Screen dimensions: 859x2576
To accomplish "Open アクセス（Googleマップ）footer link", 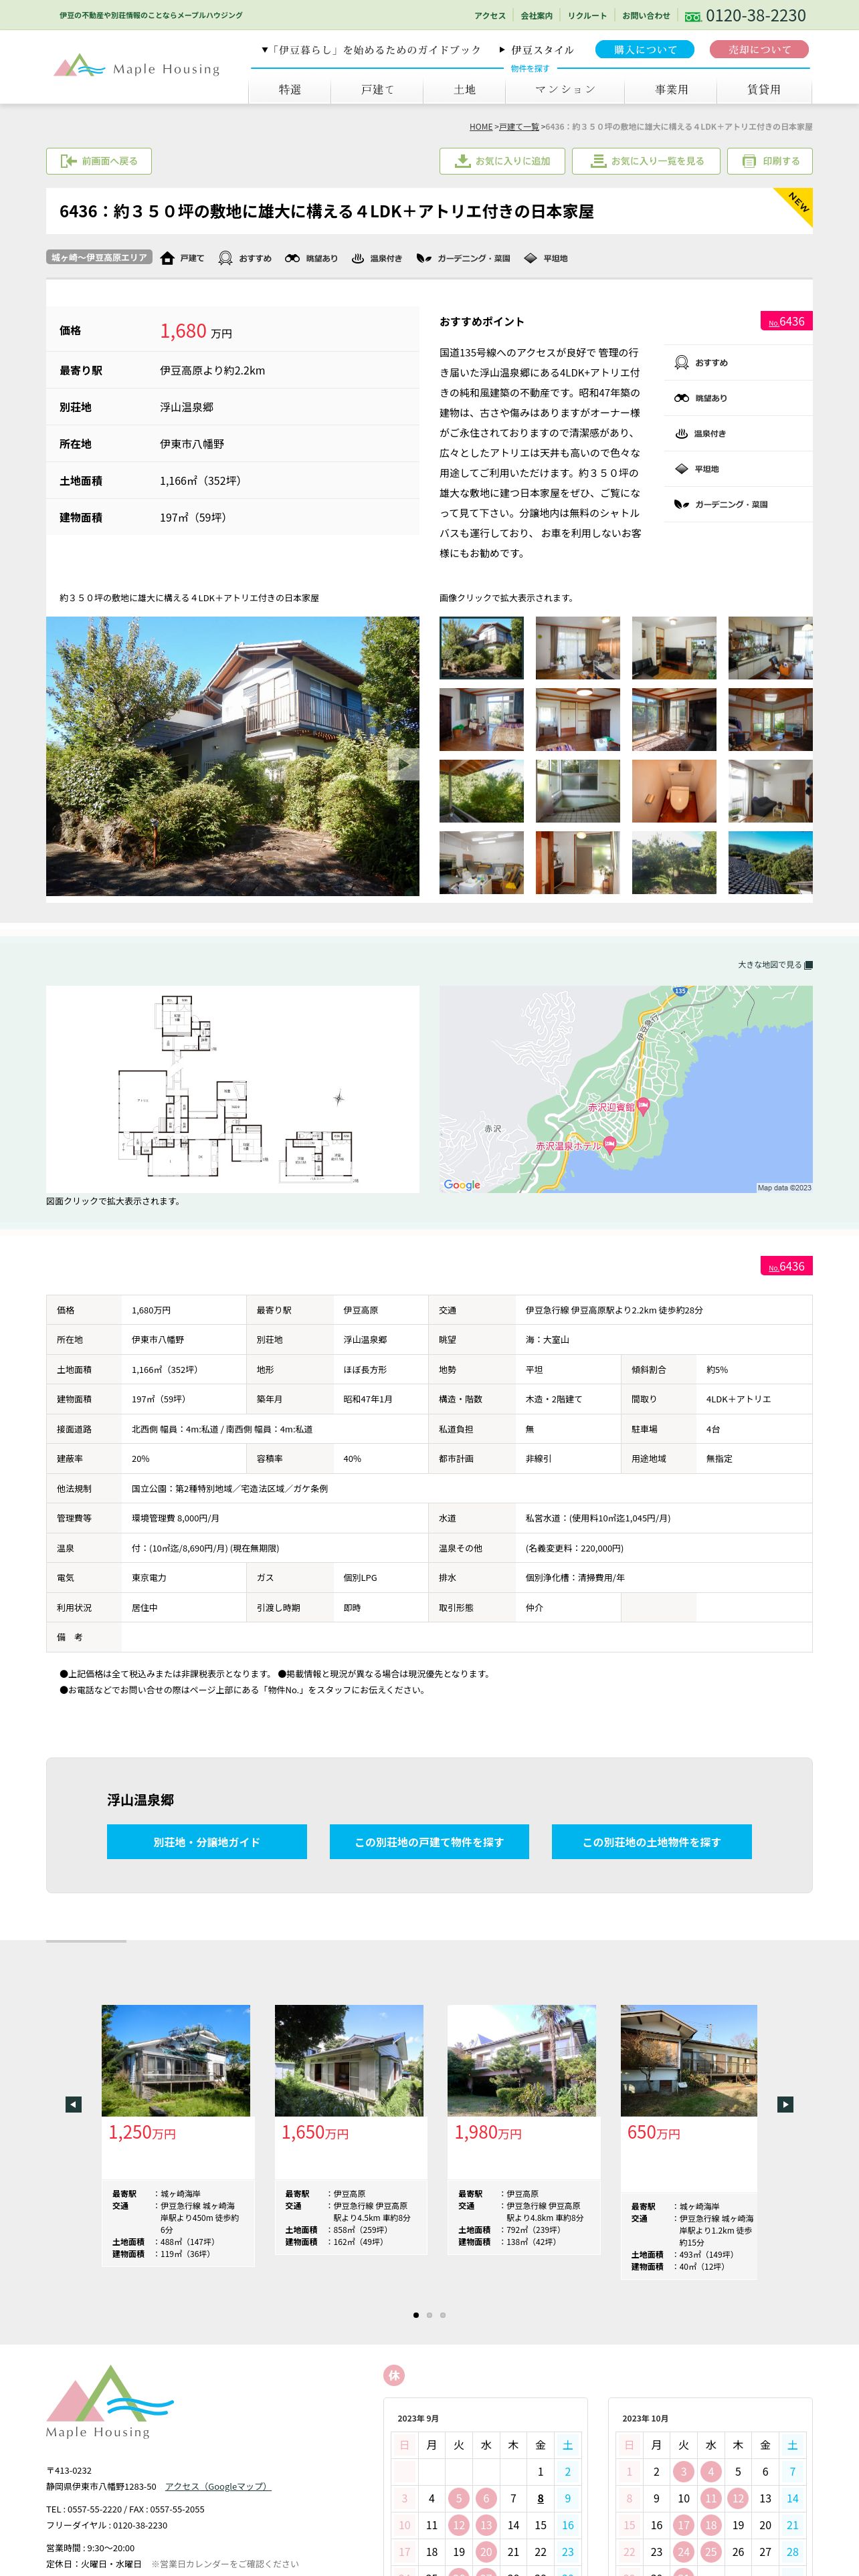I will coord(218,2486).
